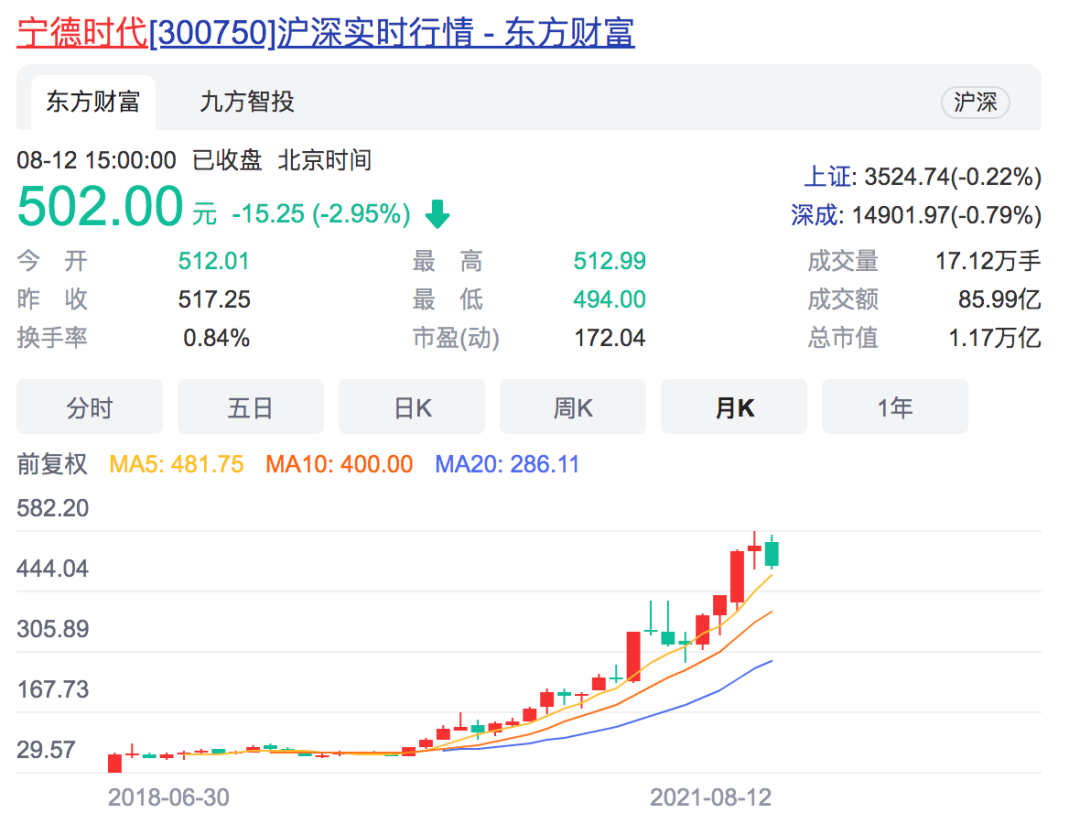Viewport: 1080px width, 824px height.
Task: Select the 日K chart view
Action: (412, 407)
